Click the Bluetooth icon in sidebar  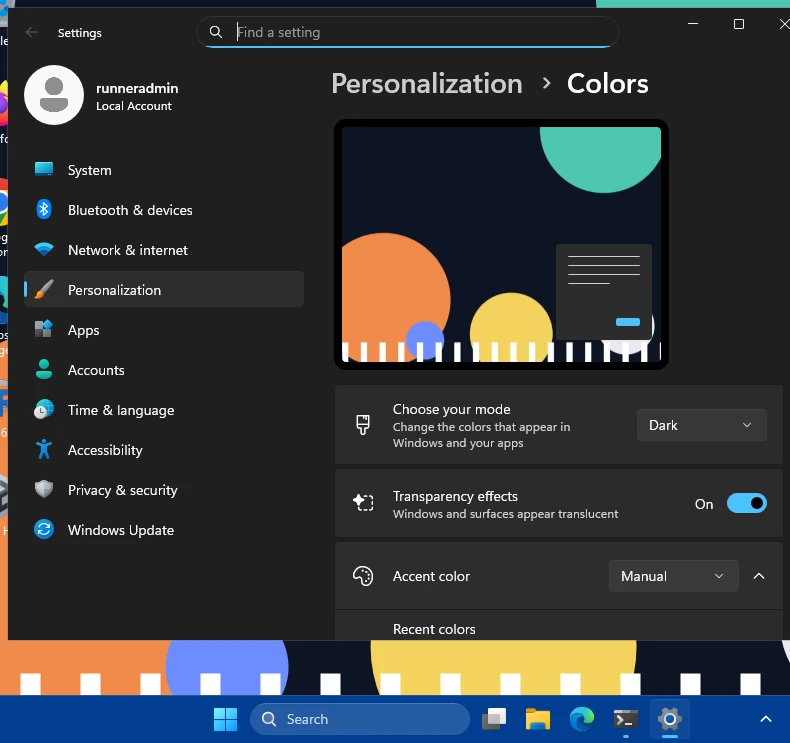coord(44,209)
